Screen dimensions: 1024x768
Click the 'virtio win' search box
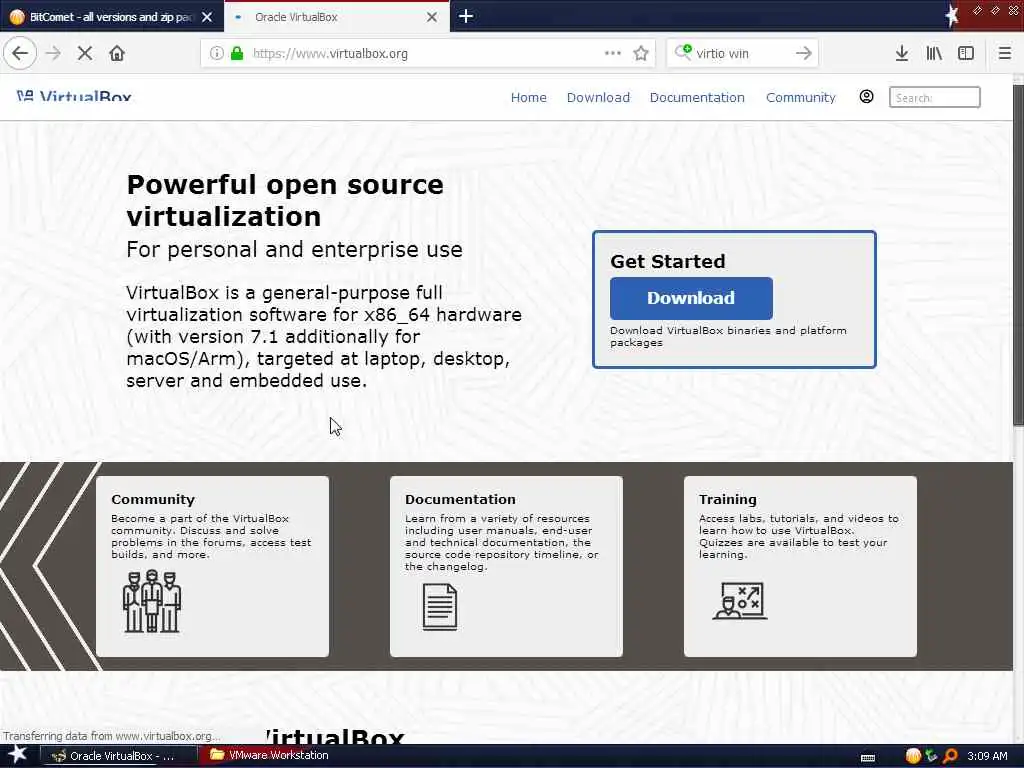[743, 53]
